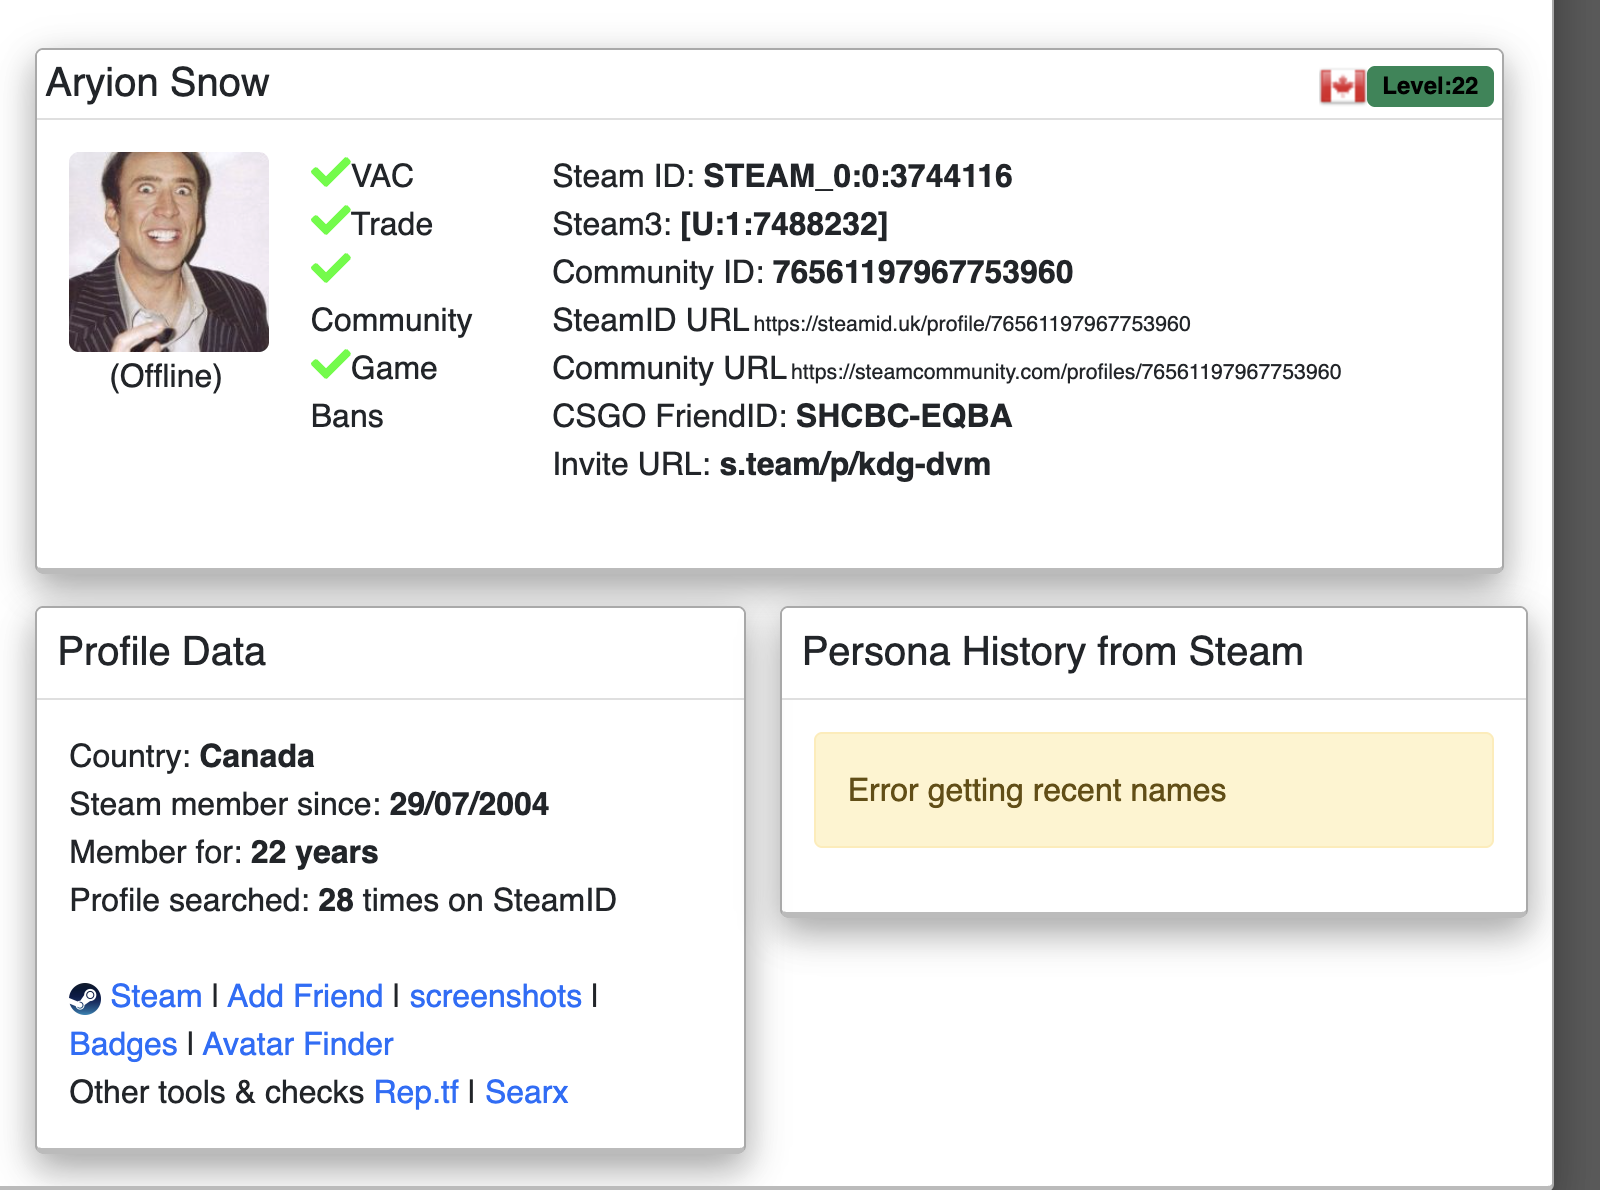Open the Steam profile link
Image resolution: width=1600 pixels, height=1190 pixels.
pyautogui.click(x=156, y=997)
